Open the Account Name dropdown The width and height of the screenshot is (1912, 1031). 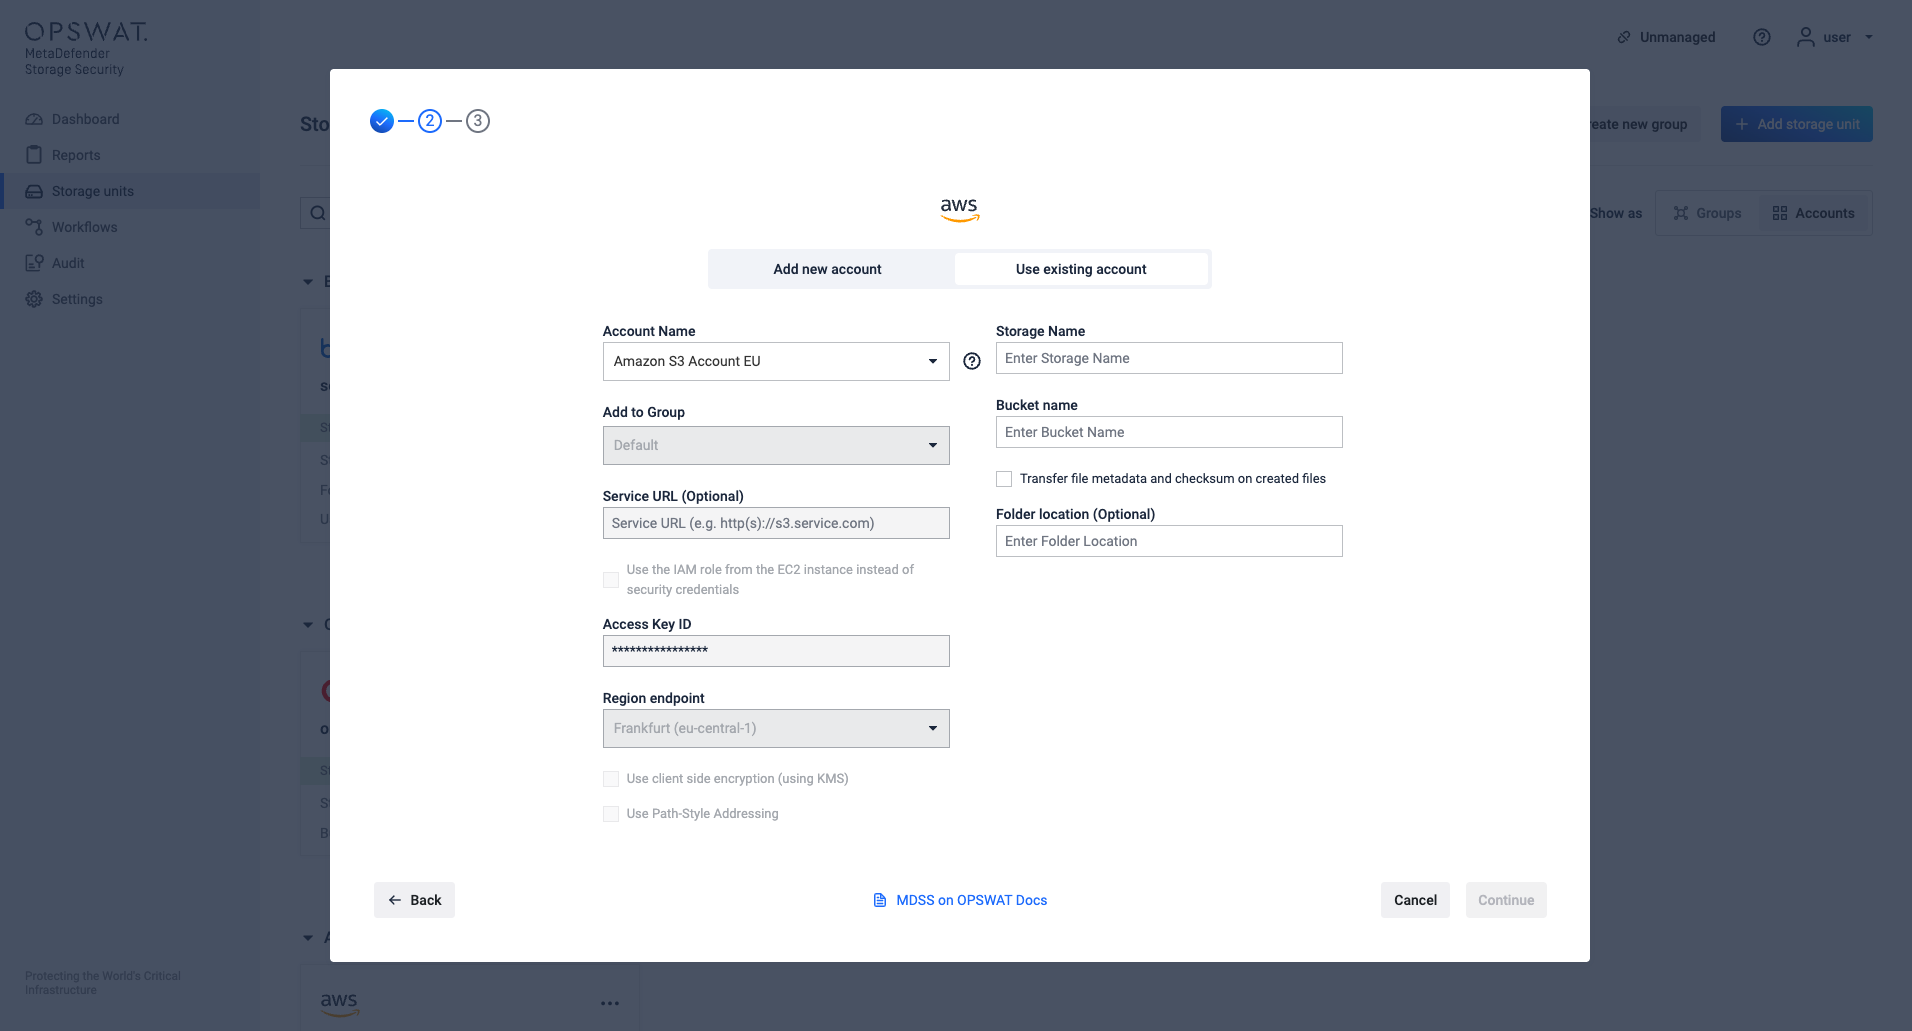tap(775, 361)
